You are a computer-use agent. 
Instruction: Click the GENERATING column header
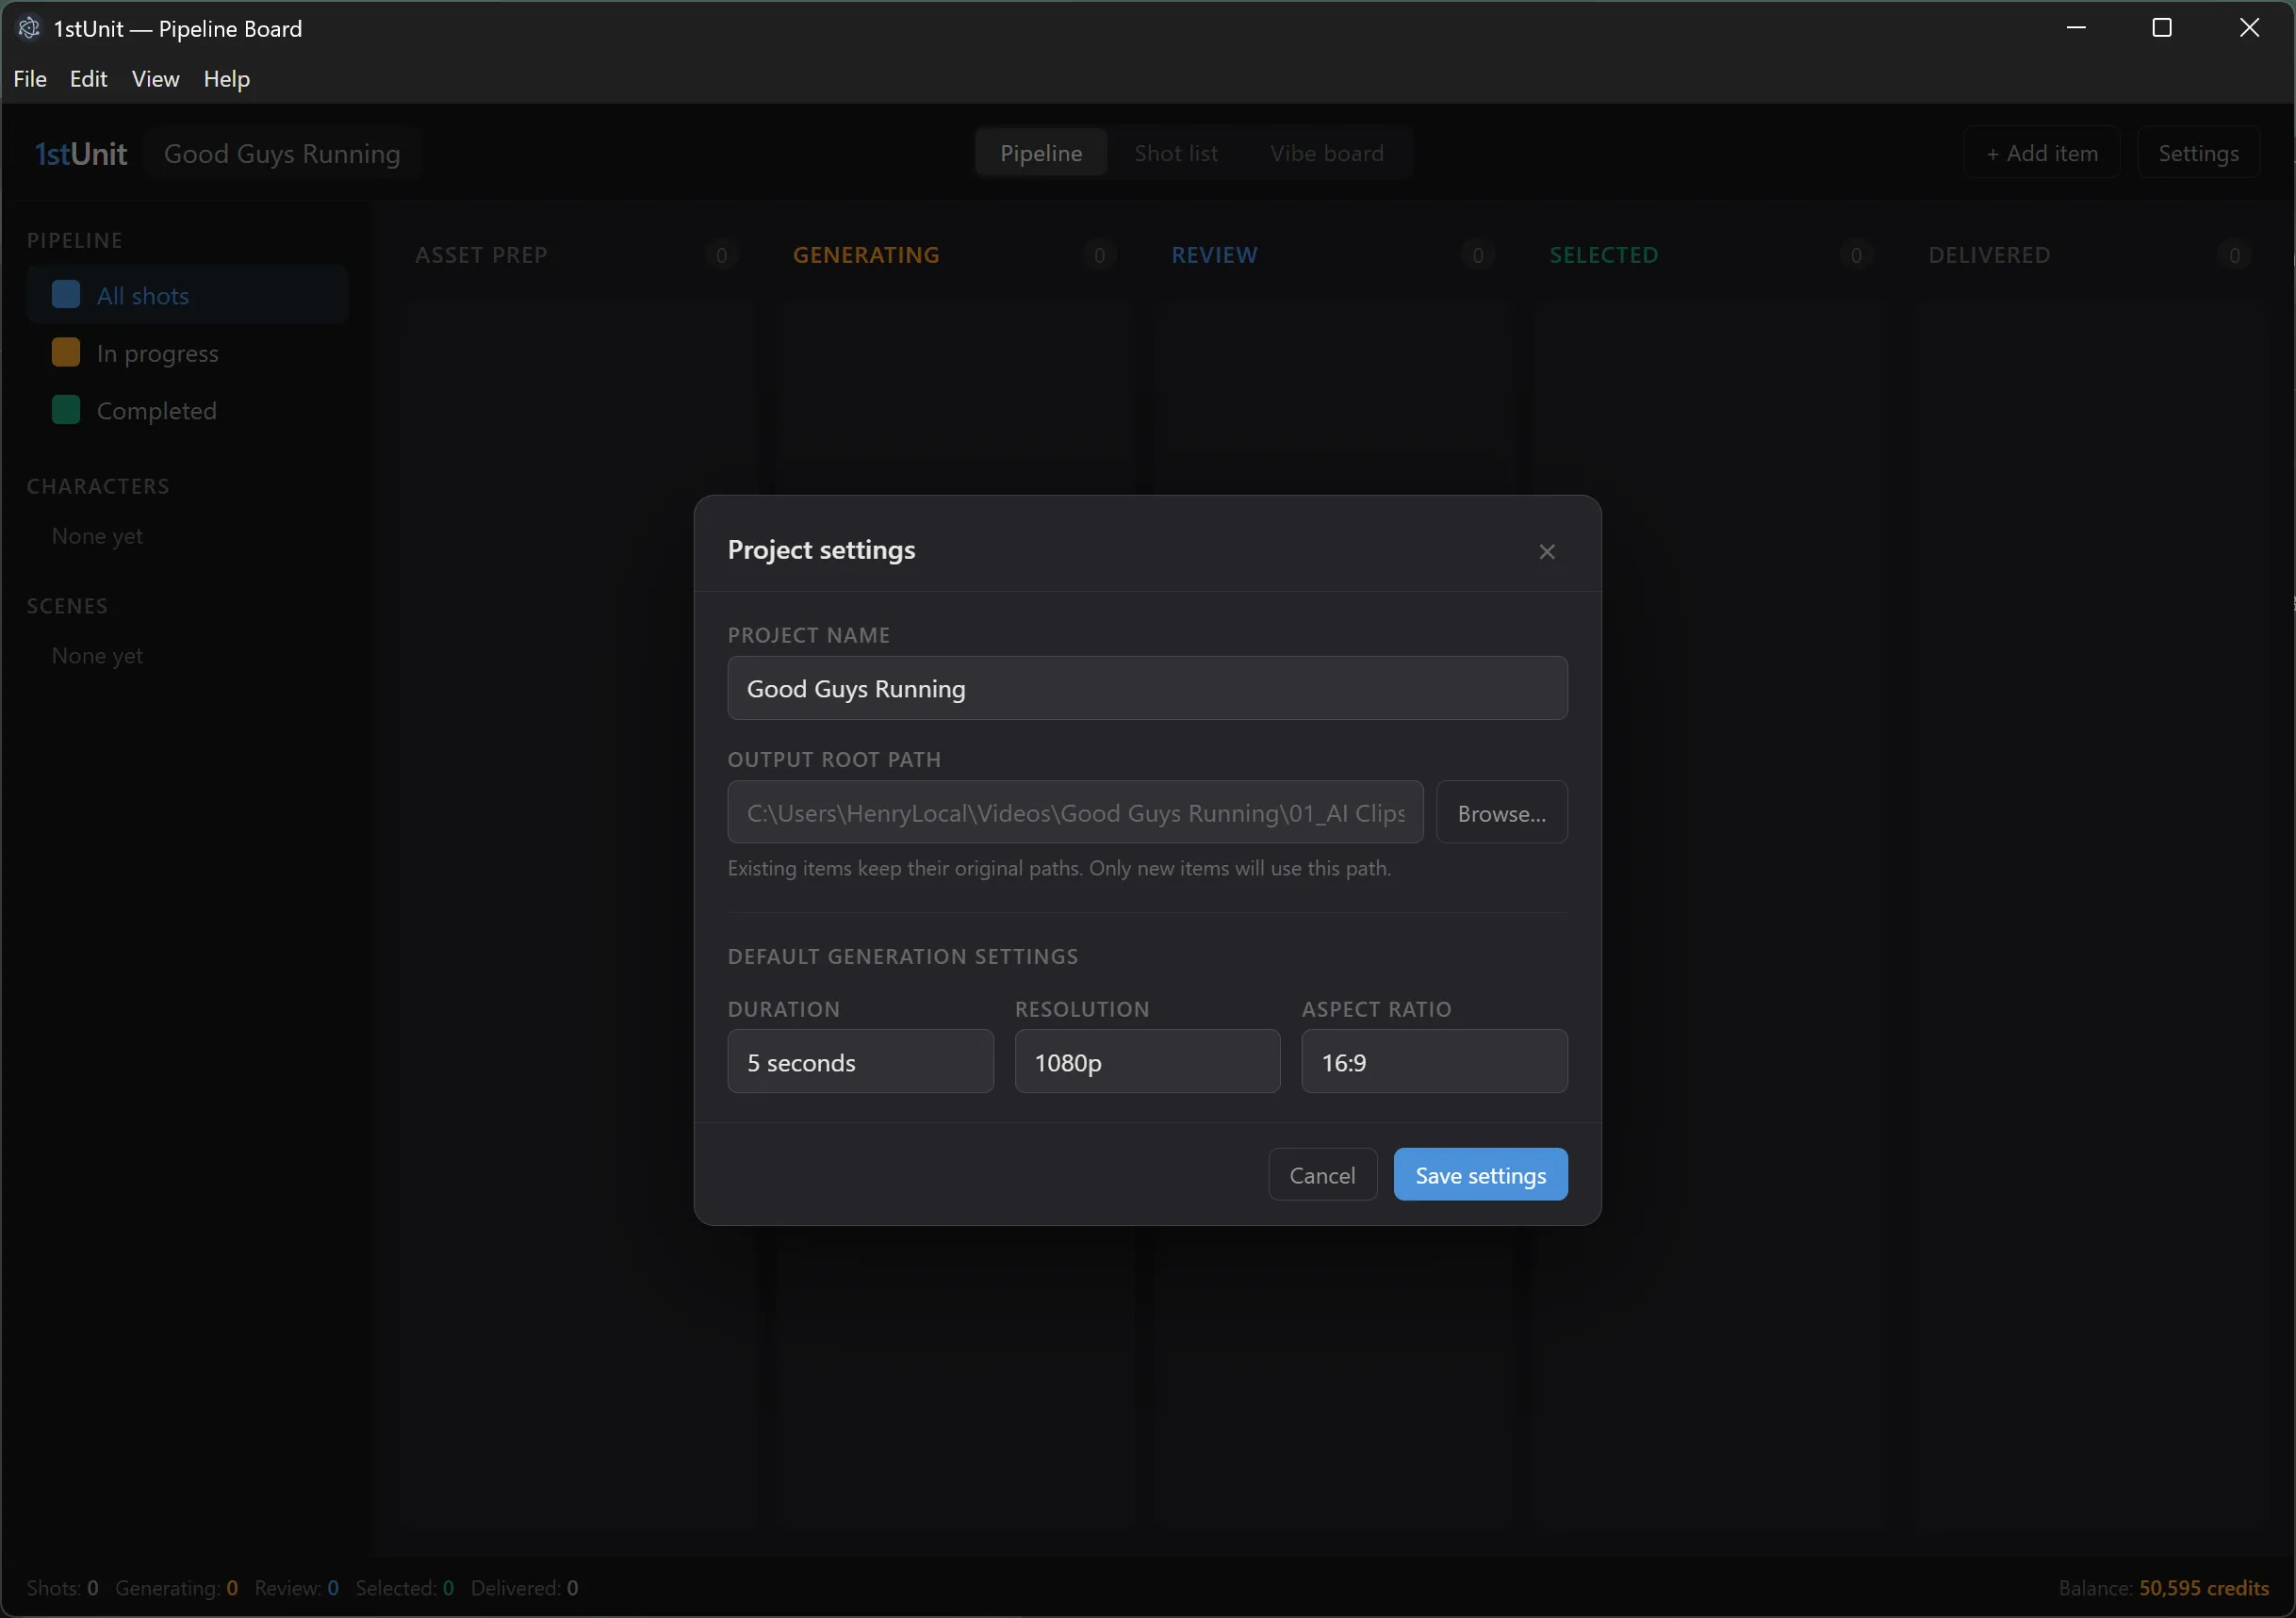(x=866, y=255)
